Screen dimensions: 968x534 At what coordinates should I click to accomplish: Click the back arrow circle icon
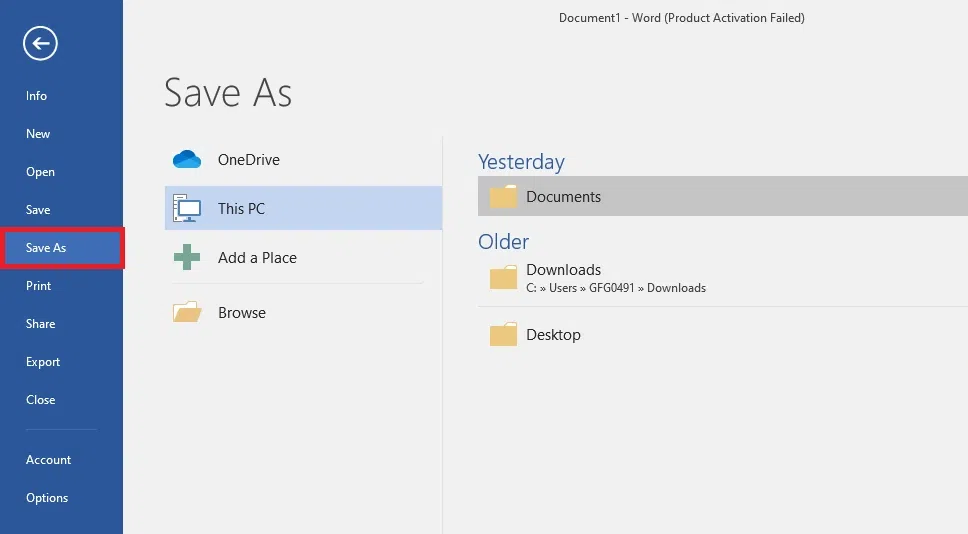point(40,43)
